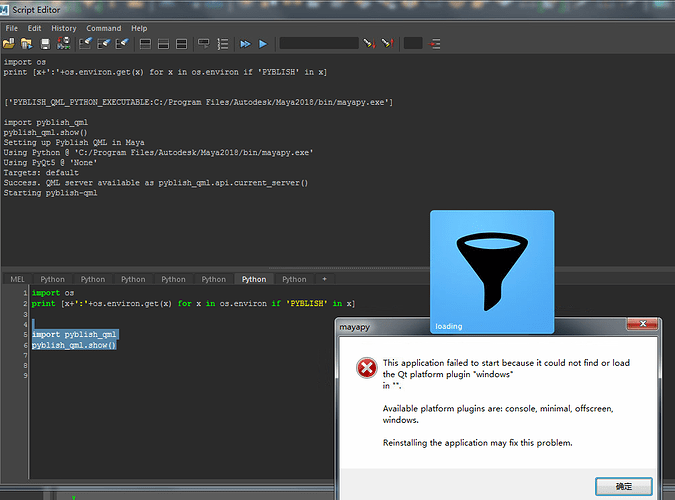Screen dimensions: 675x500
Task: Open the File menu
Action: tap(12, 28)
